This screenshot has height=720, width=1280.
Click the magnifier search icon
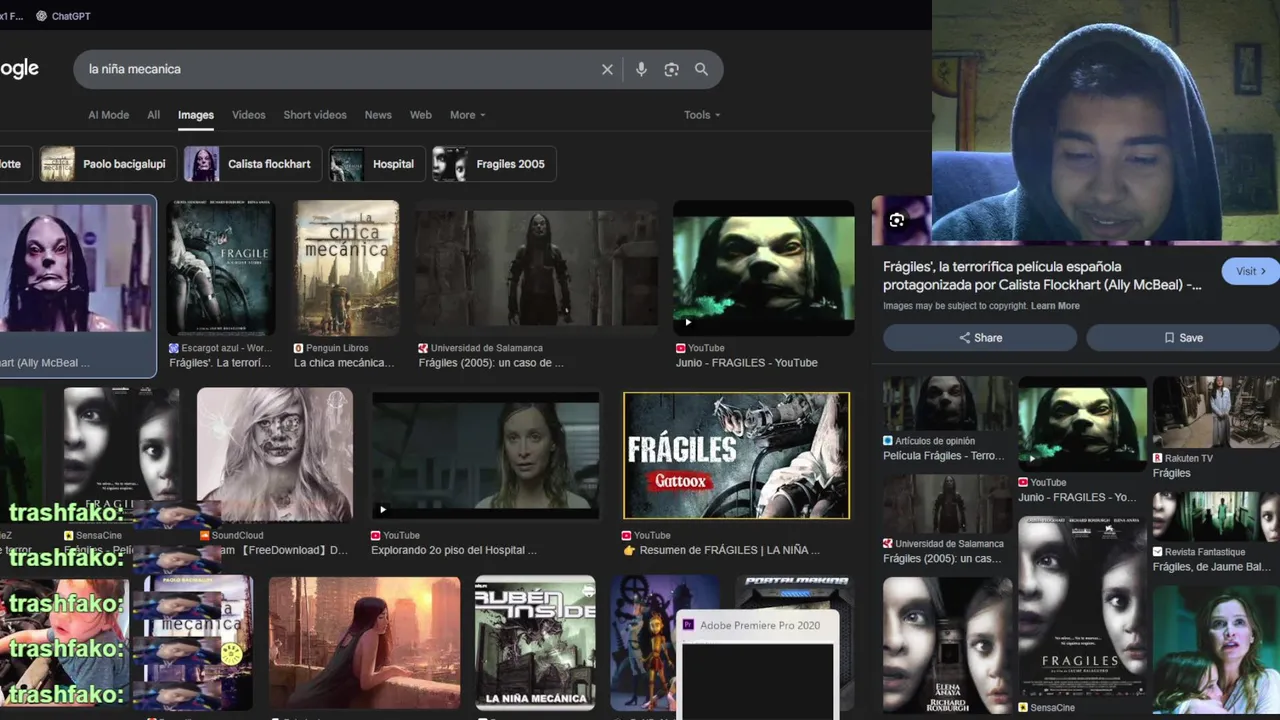click(x=701, y=69)
